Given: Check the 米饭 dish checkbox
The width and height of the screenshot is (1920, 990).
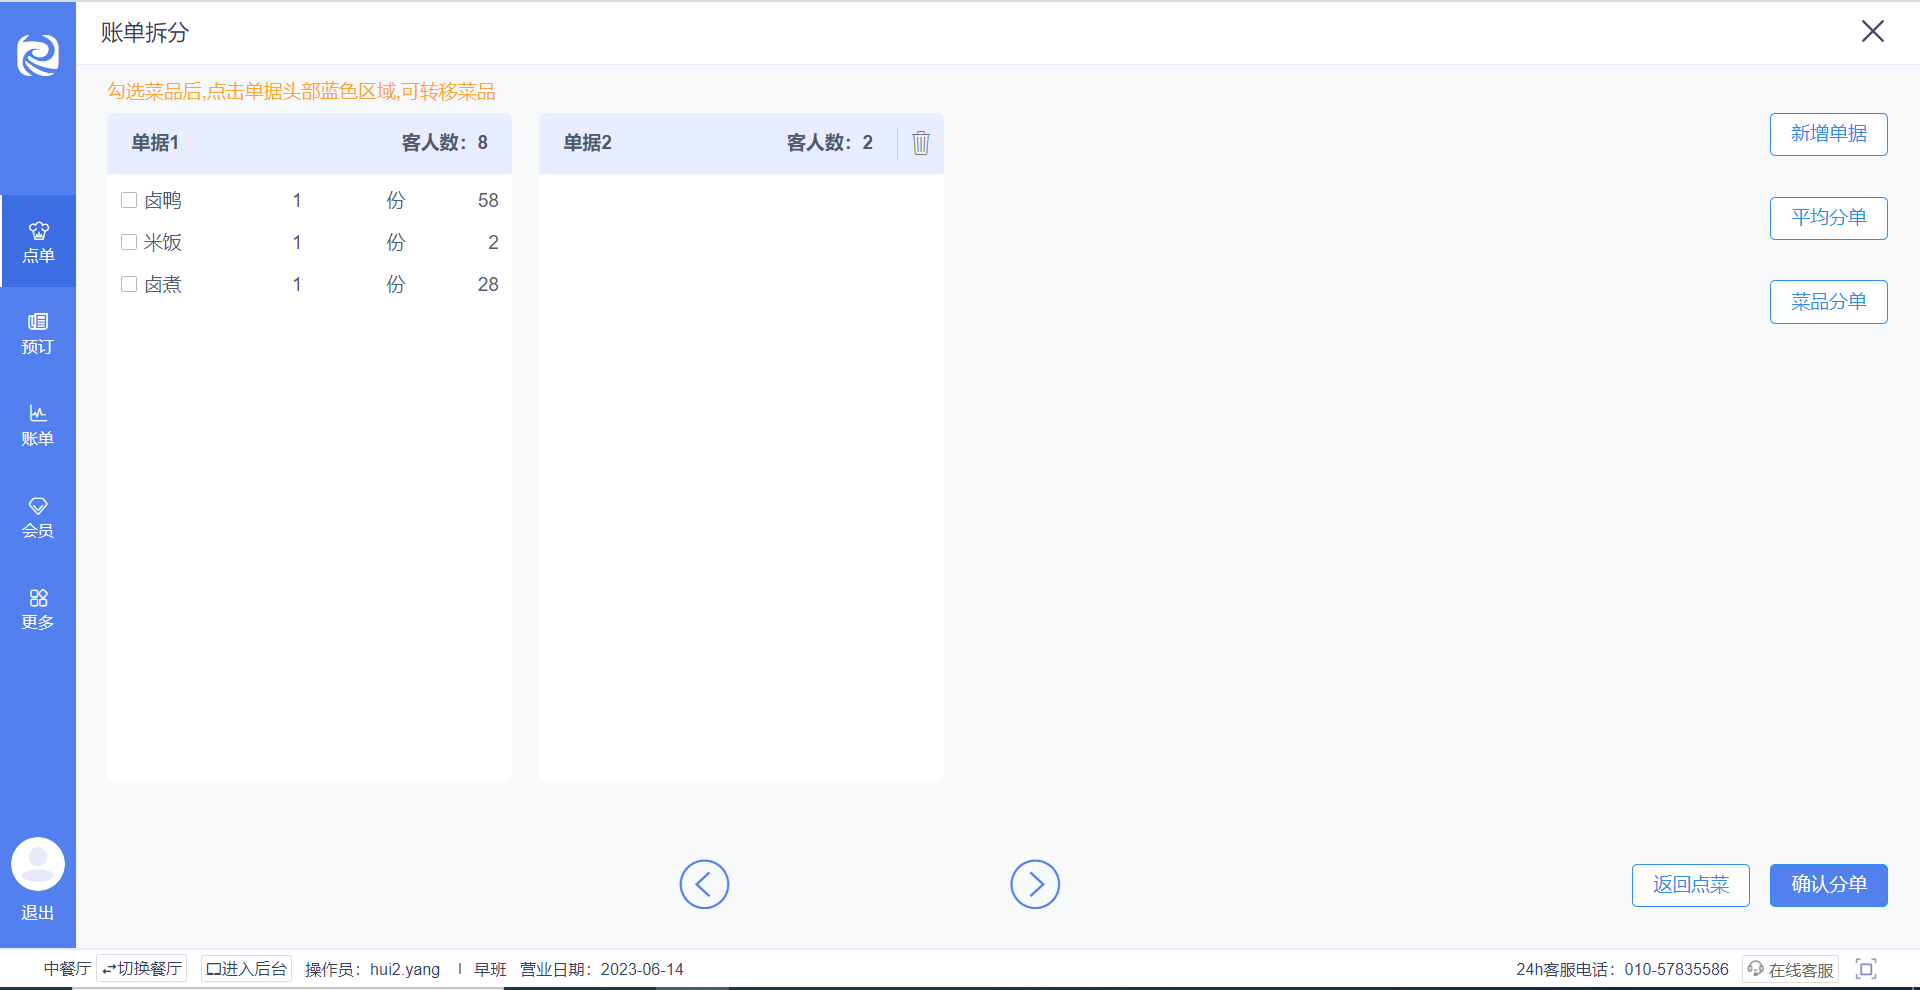Looking at the screenshot, I should [x=129, y=242].
